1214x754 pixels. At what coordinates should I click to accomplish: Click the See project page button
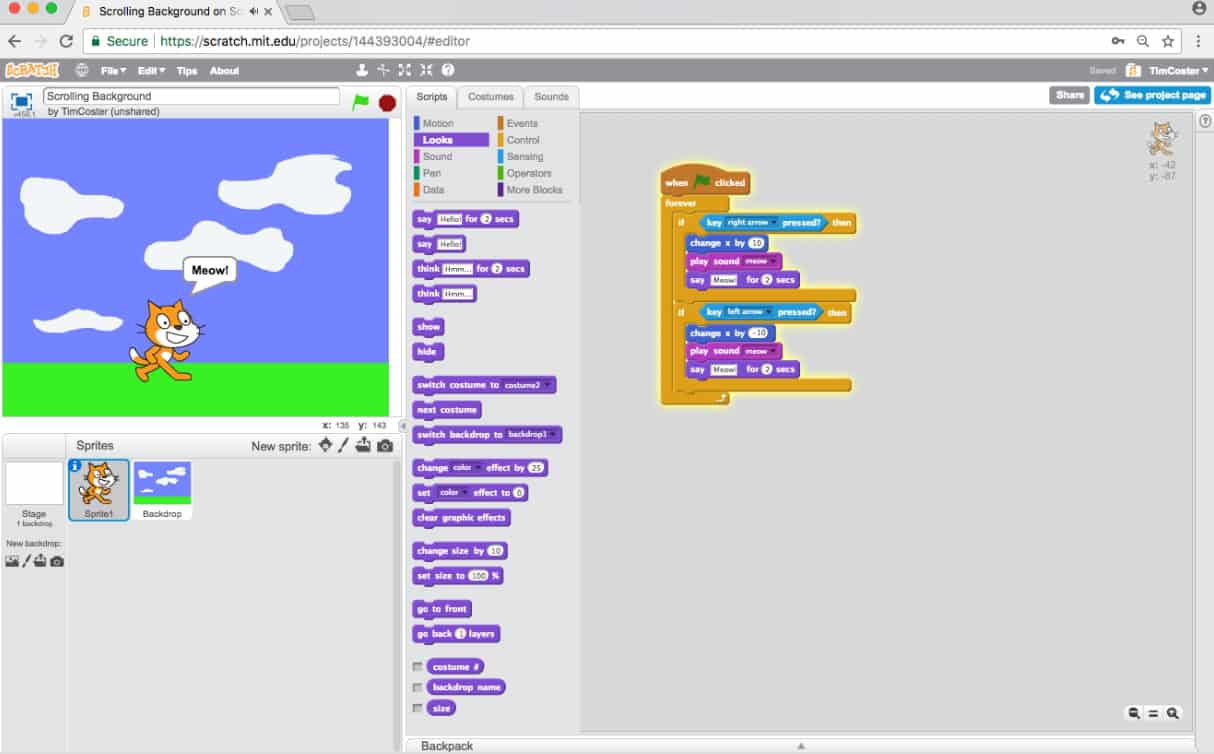(x=1150, y=95)
